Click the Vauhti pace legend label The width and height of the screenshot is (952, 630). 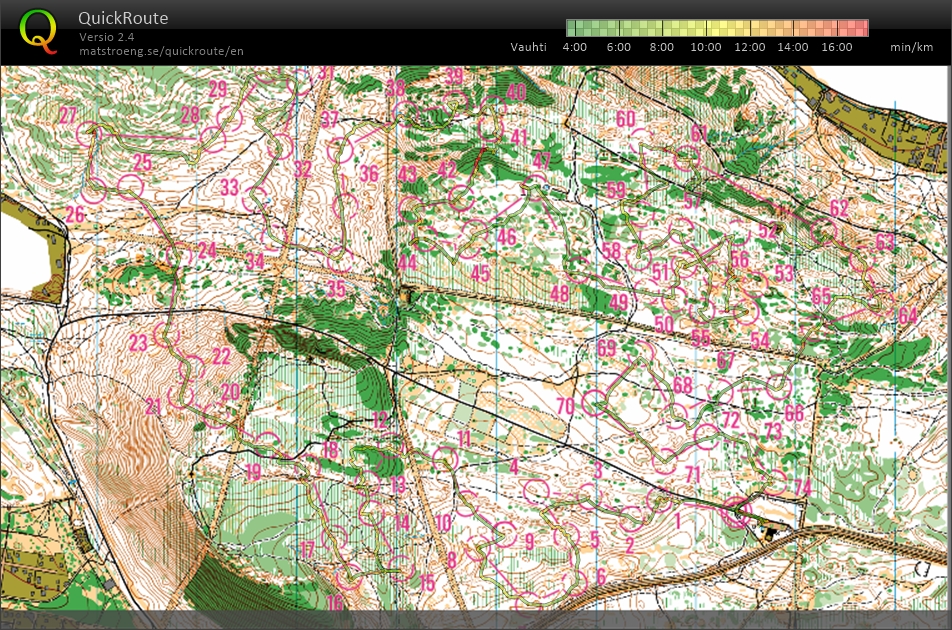point(528,47)
